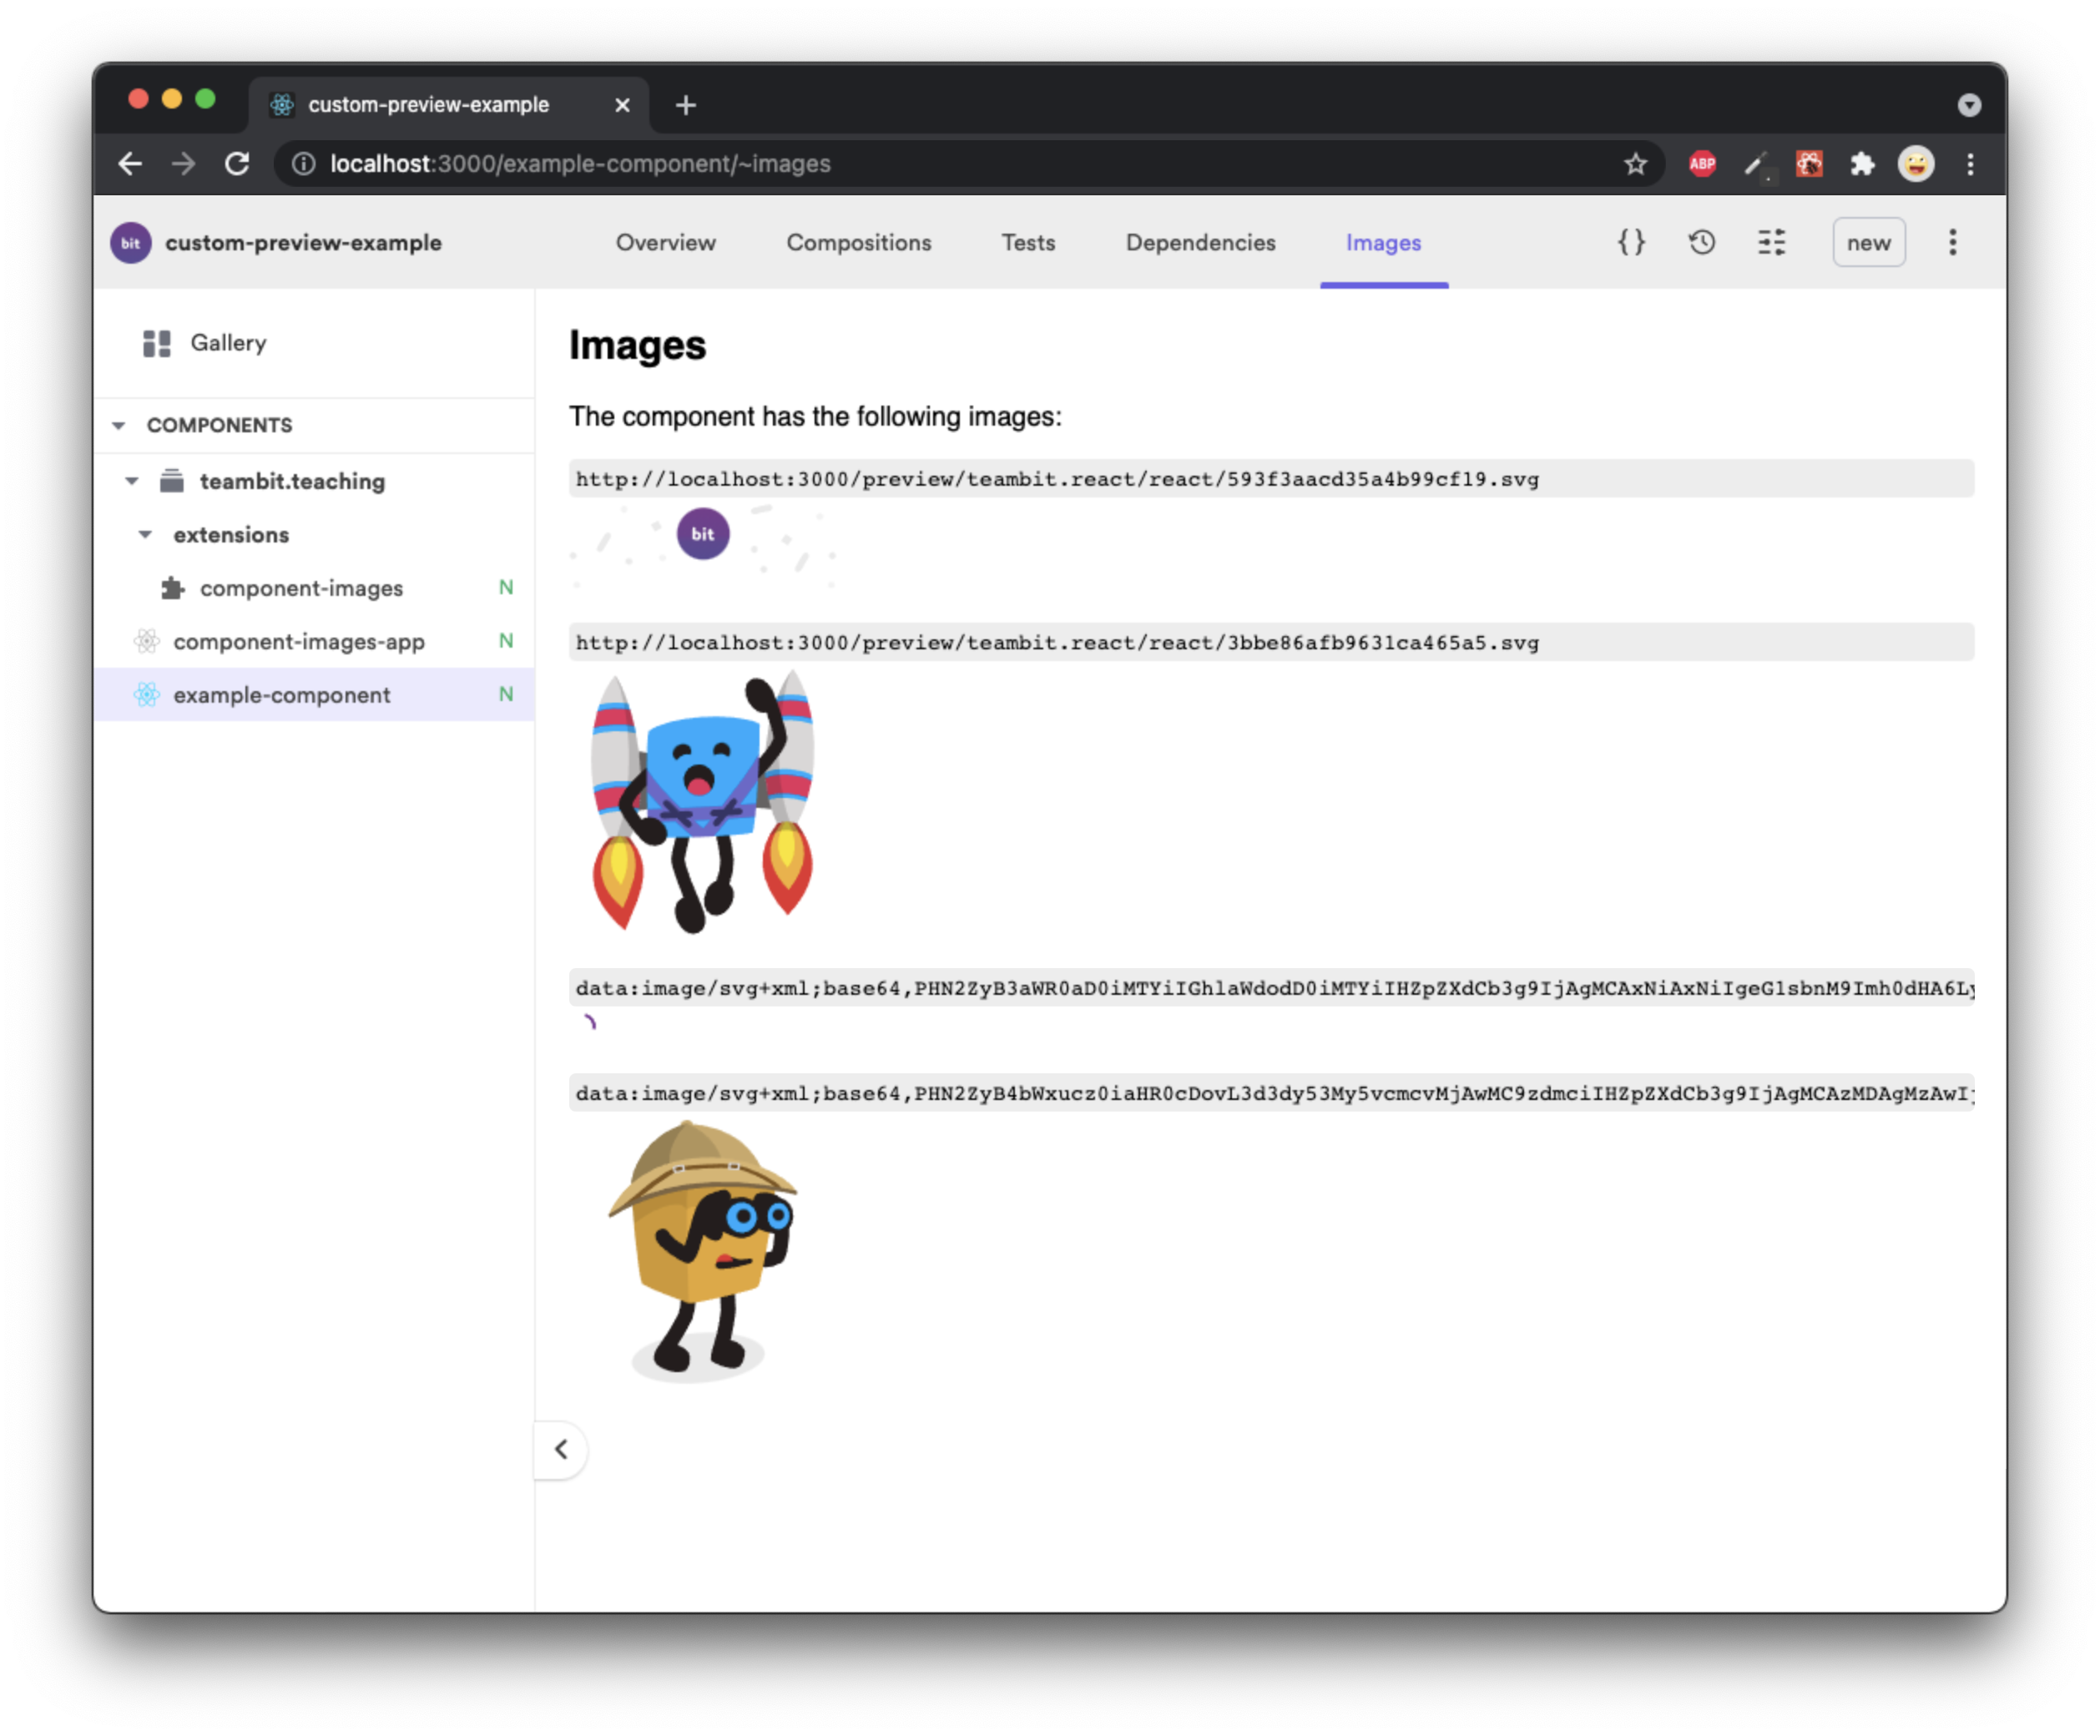Bookmark page with the star icon

(1635, 164)
